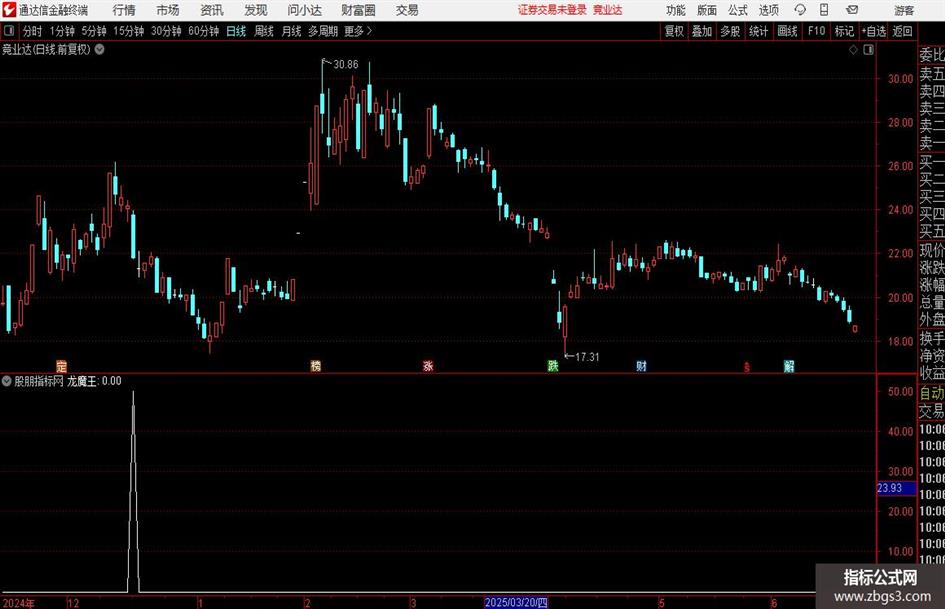Click the 榜 event marker icon

[316, 366]
